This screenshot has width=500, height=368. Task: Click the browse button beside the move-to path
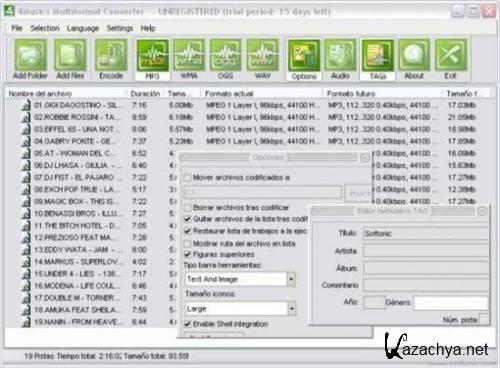358,193
